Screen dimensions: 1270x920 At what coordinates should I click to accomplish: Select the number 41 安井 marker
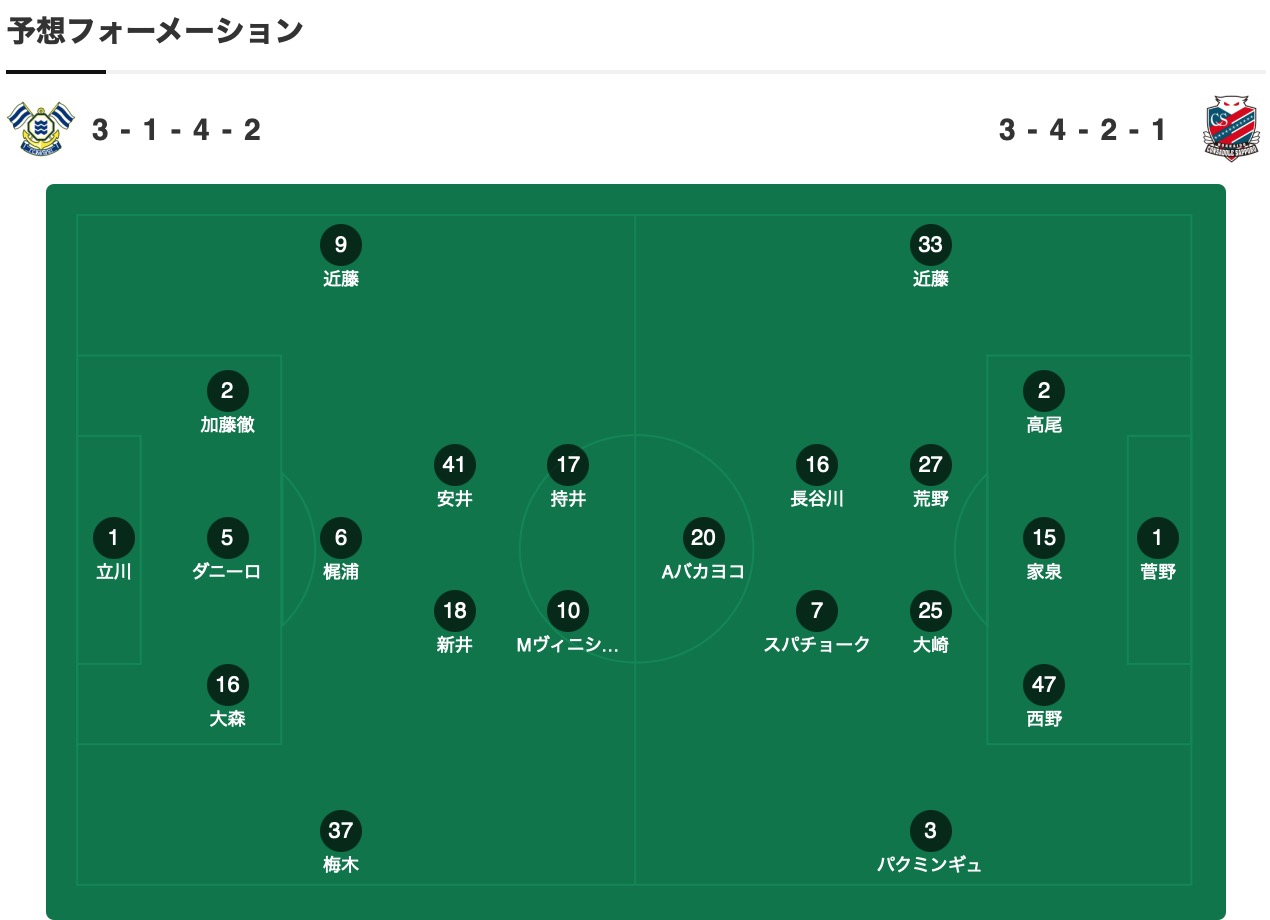pyautogui.click(x=455, y=465)
